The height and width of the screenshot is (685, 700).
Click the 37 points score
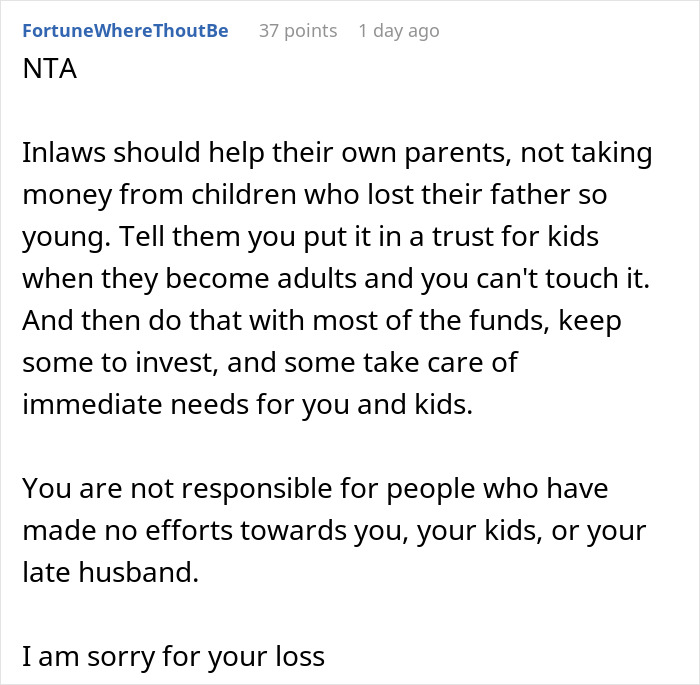(x=298, y=31)
